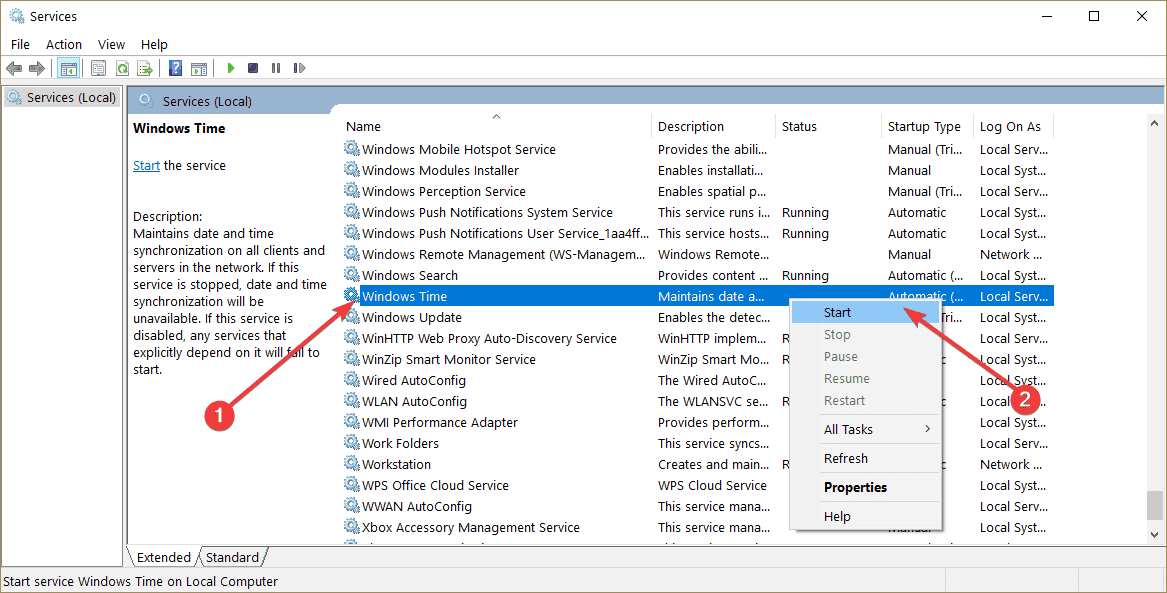Click gear icon of WWAN AutoConfig row
1167x593 pixels.
point(352,506)
